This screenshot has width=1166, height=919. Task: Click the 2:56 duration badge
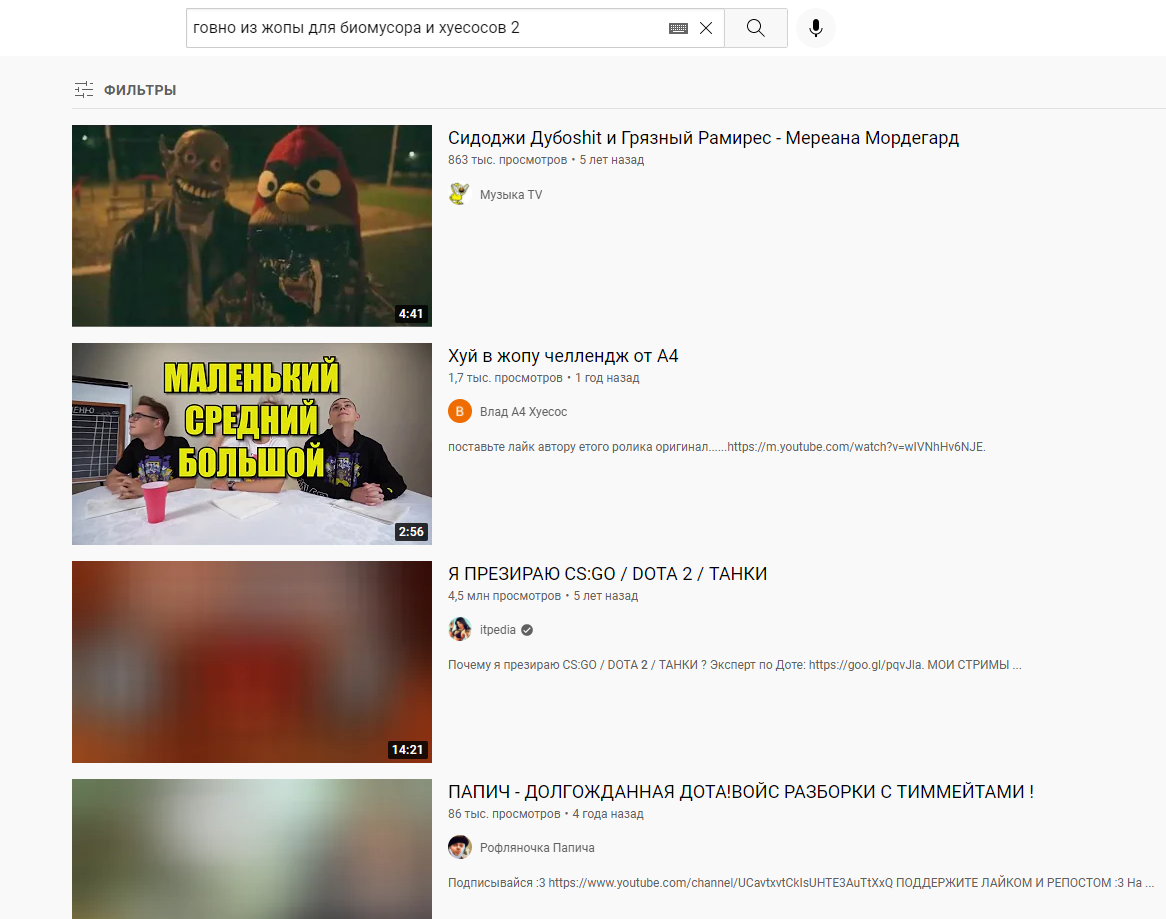(x=410, y=532)
